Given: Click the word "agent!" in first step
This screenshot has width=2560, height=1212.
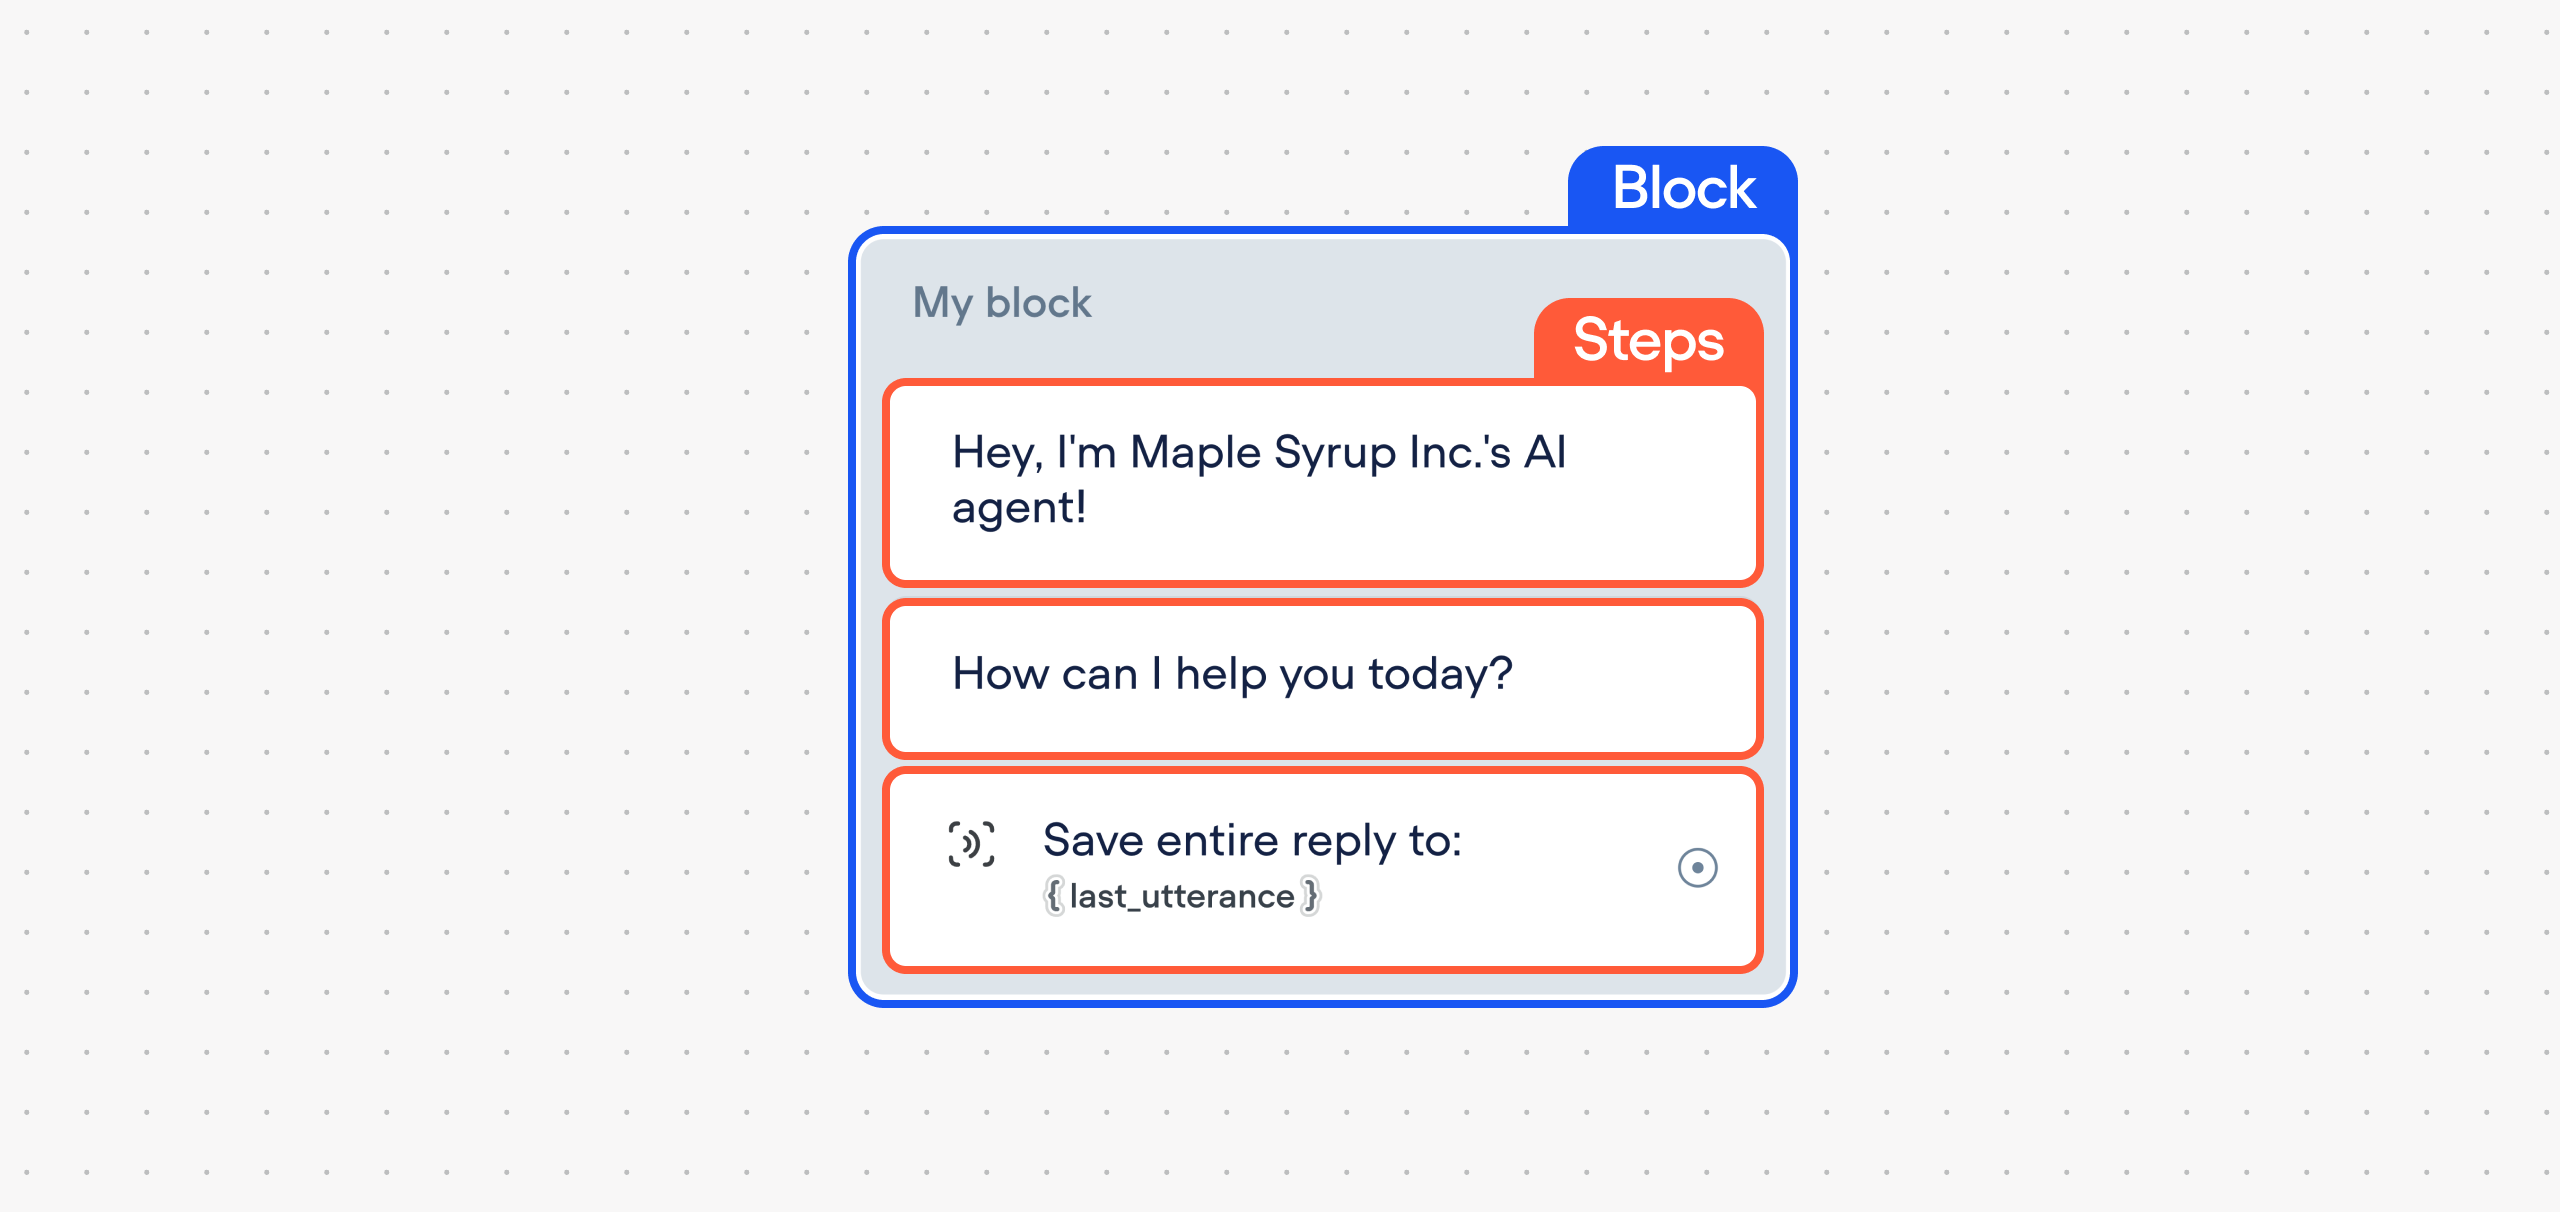Looking at the screenshot, I should pyautogui.click(x=1019, y=508).
